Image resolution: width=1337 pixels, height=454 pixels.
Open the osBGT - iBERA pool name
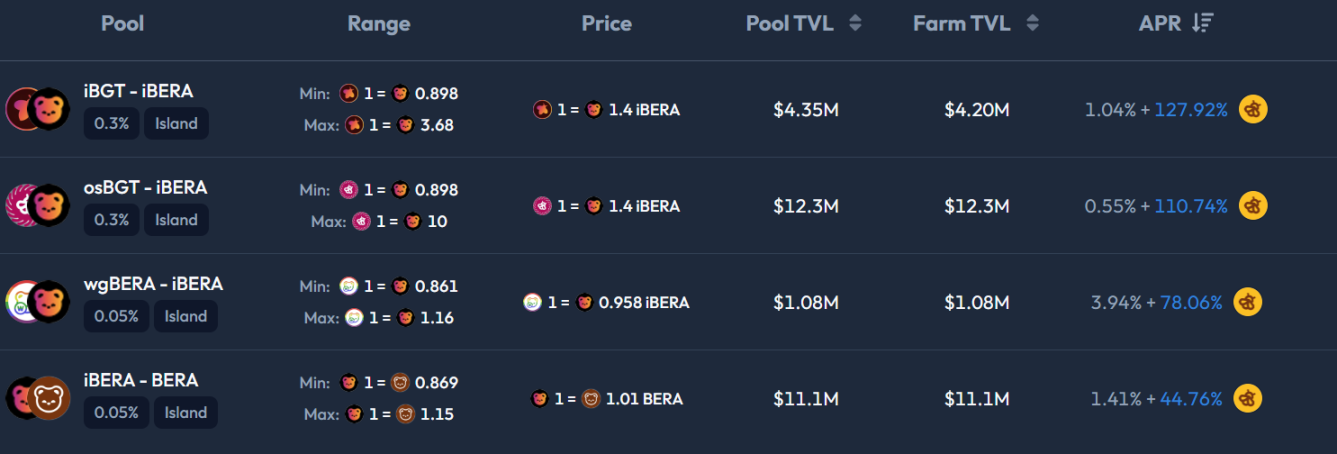pos(145,187)
